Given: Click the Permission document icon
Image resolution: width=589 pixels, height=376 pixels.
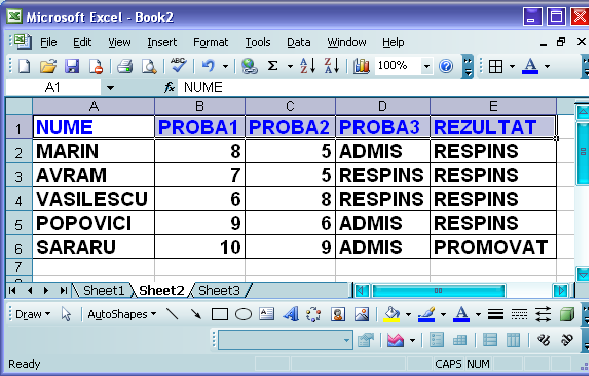Looking at the screenshot, I should click(96, 66).
